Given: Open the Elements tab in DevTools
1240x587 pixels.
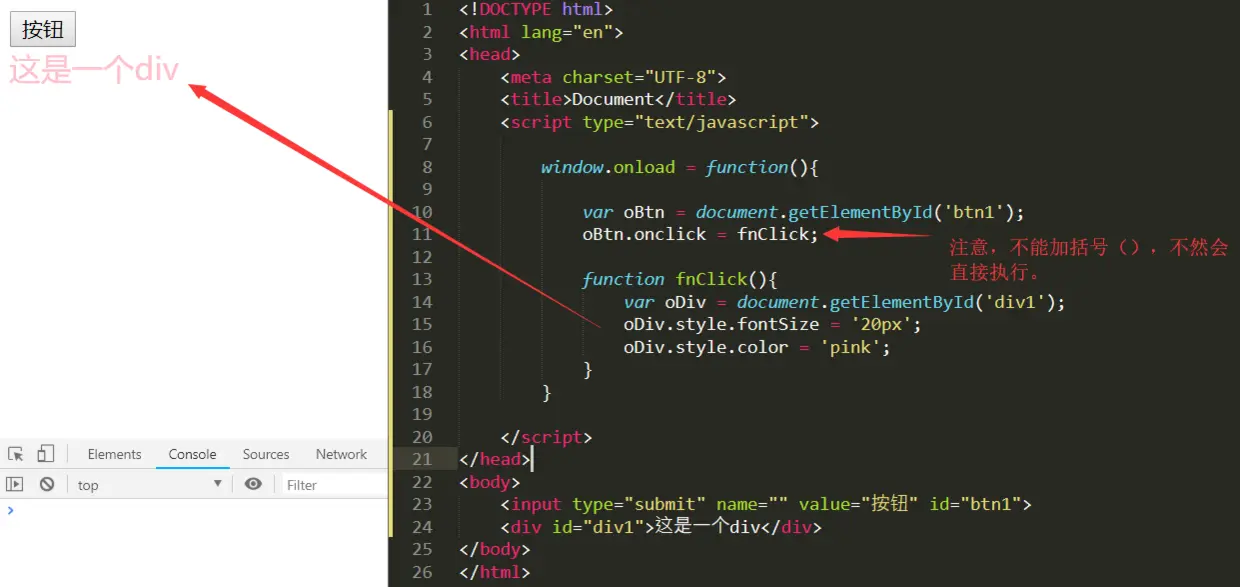Looking at the screenshot, I should click(x=114, y=454).
